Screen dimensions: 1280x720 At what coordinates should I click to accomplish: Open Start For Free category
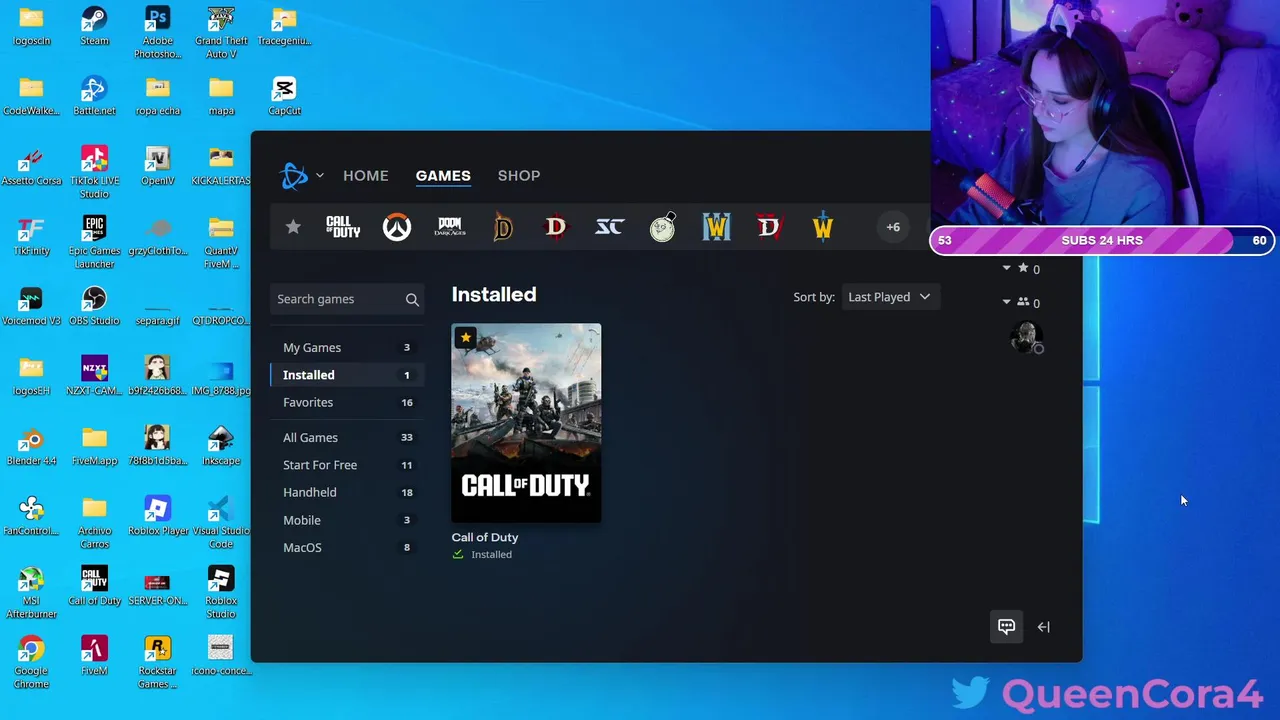(x=347, y=465)
